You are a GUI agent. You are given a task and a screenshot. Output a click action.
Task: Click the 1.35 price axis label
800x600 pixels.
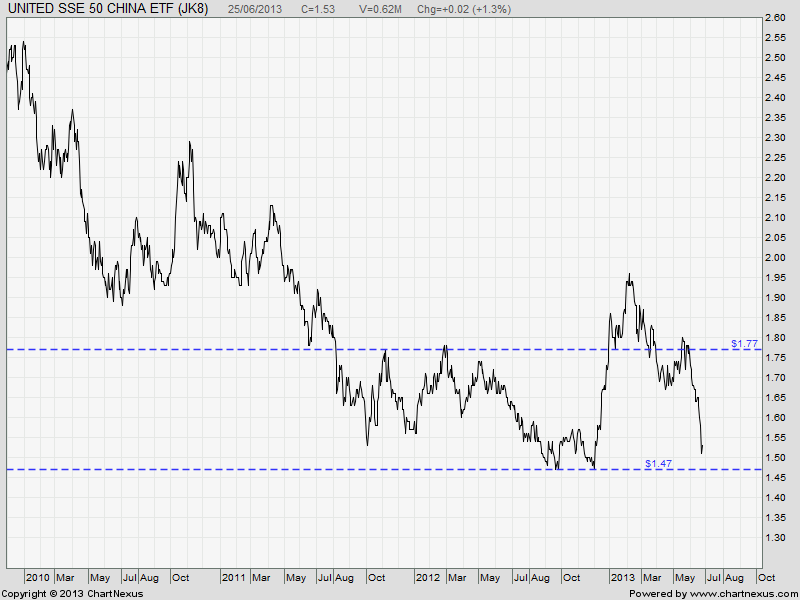775,518
